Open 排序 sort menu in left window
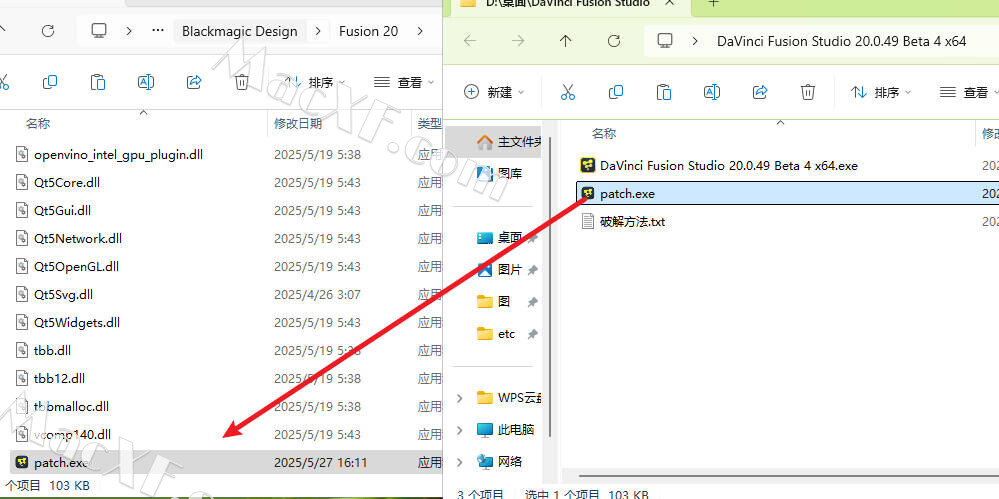 click(x=315, y=82)
